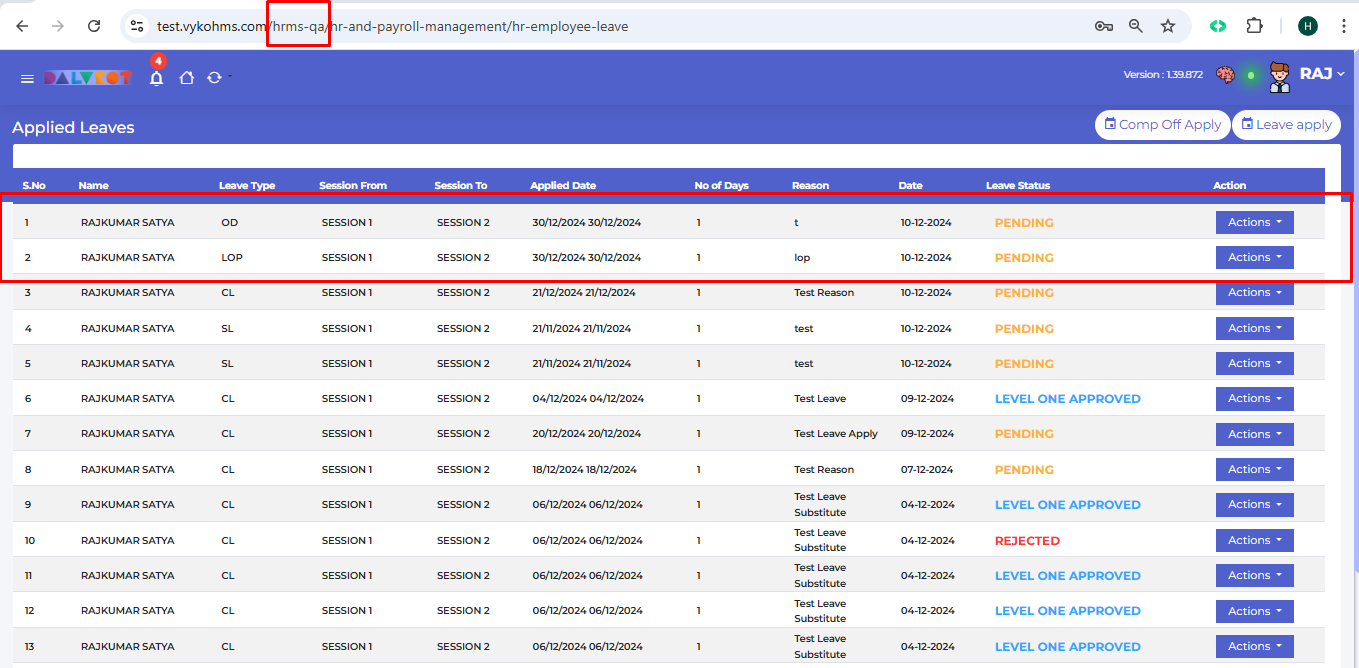Open the browser extensions puzzle icon
The width and height of the screenshot is (1359, 668).
tap(1254, 26)
